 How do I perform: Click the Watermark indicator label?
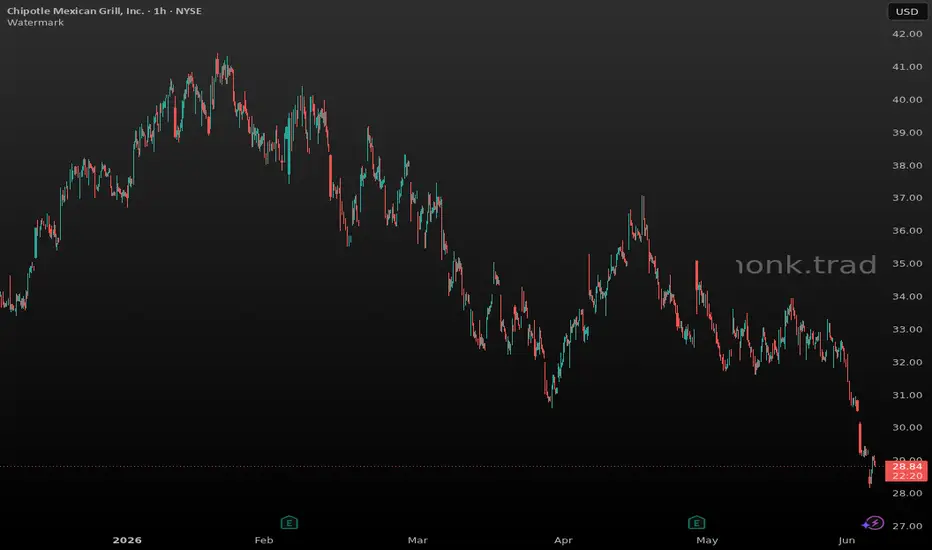click(x=35, y=23)
